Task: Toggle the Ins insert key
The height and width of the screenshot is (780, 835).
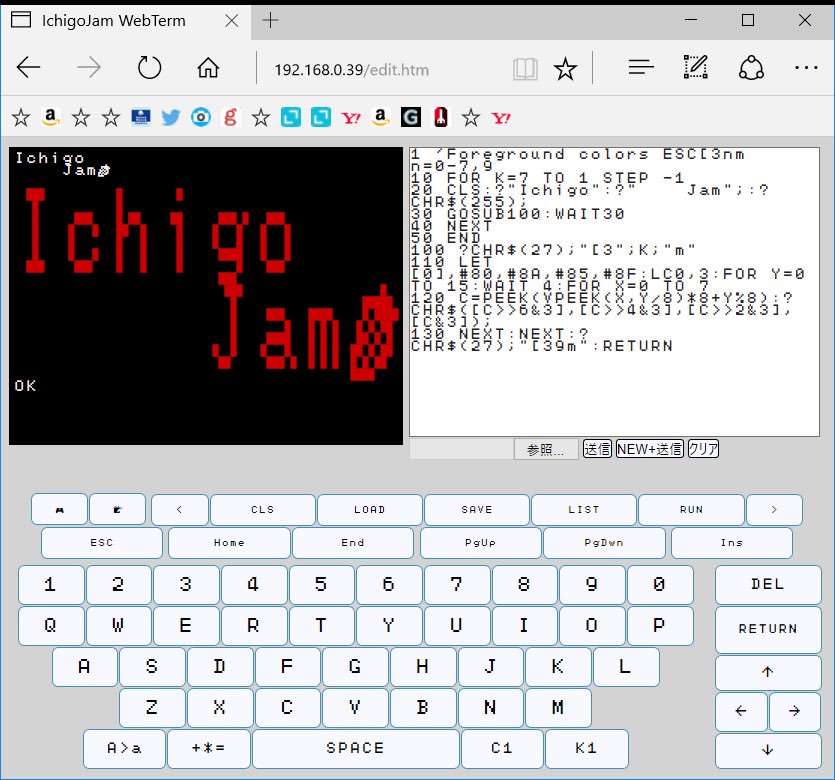Action: pos(732,543)
